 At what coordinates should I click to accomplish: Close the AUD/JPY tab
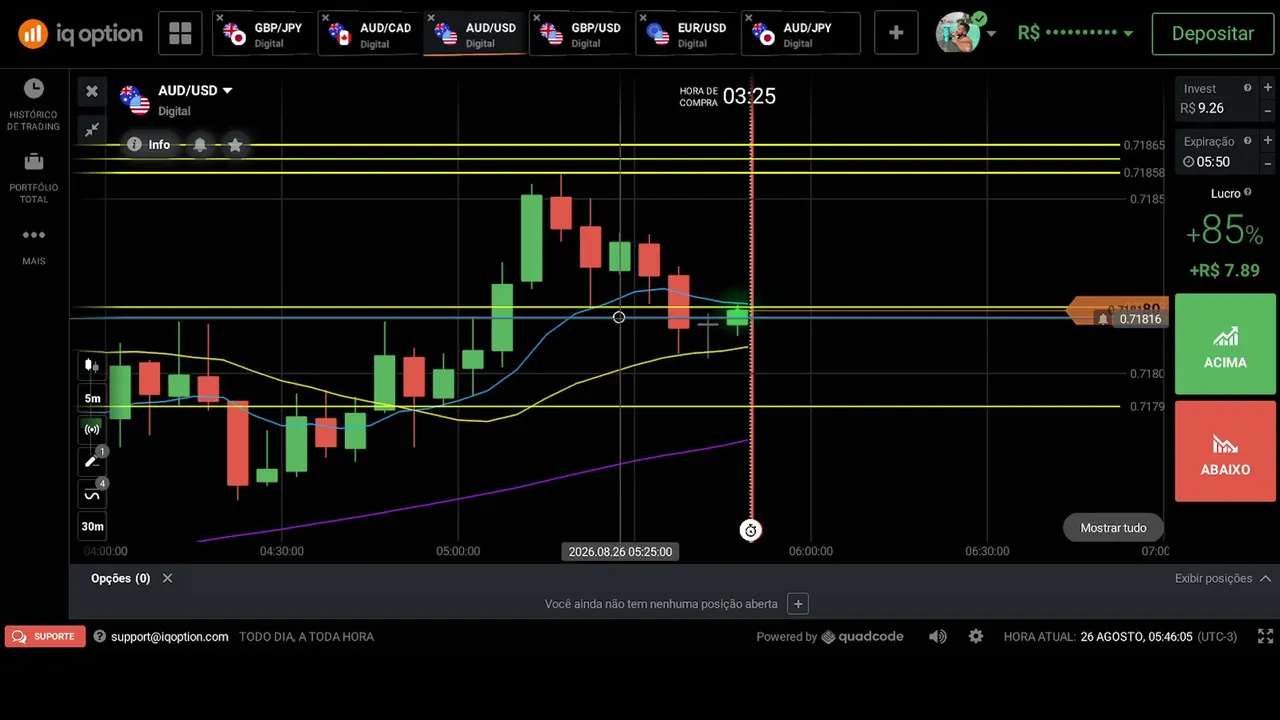point(748,18)
